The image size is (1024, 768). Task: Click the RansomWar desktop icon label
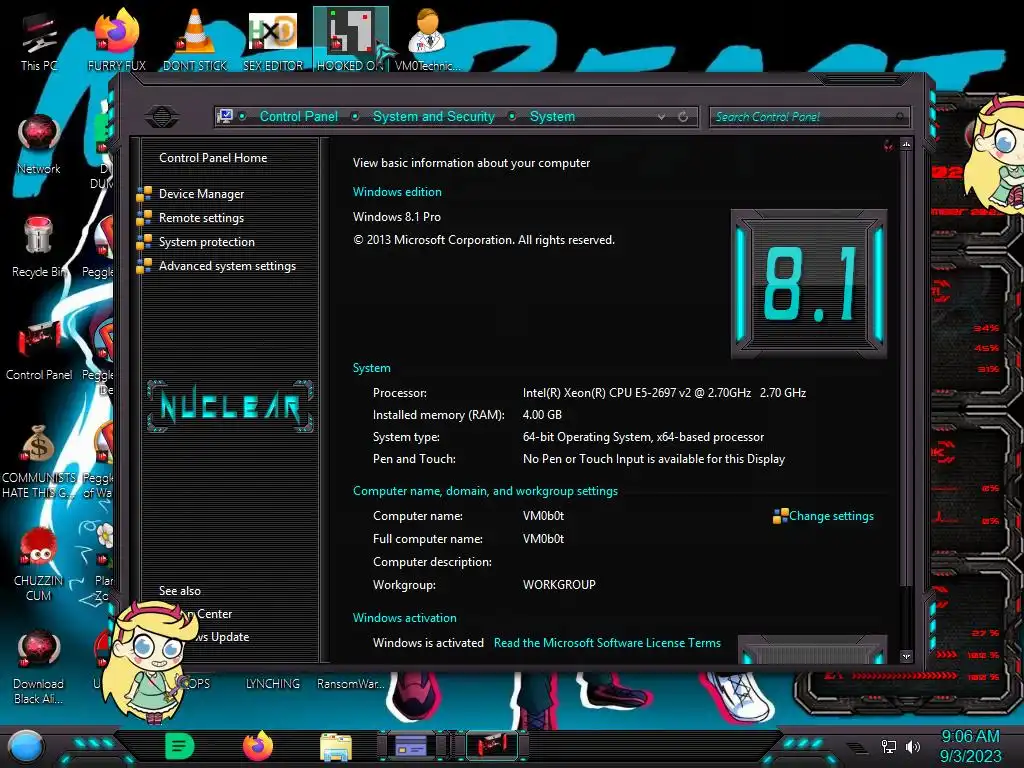(x=351, y=684)
